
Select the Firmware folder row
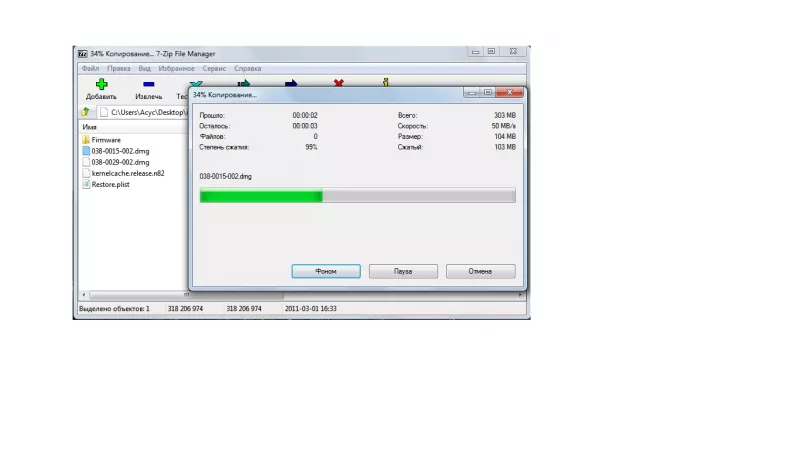106,140
